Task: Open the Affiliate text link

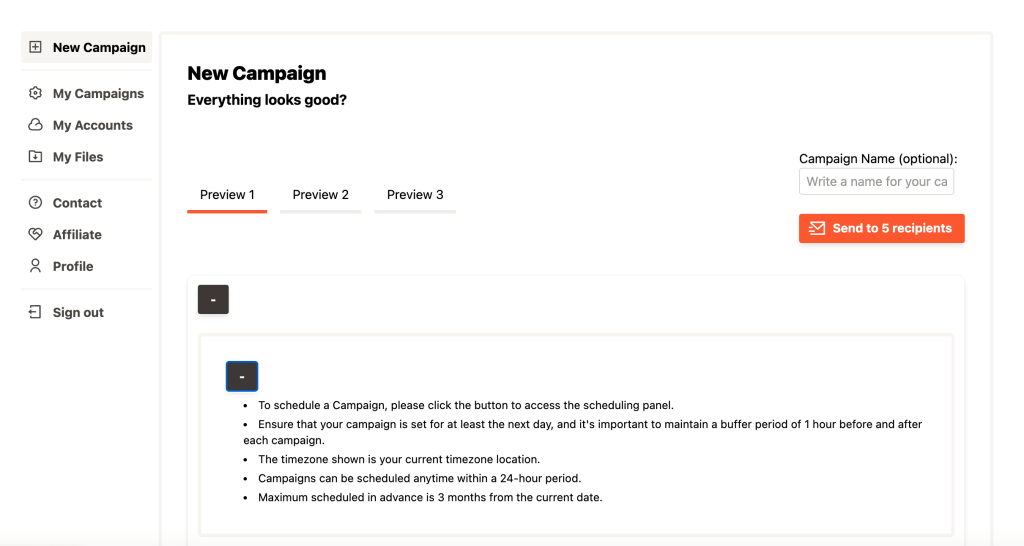Action: coord(77,234)
